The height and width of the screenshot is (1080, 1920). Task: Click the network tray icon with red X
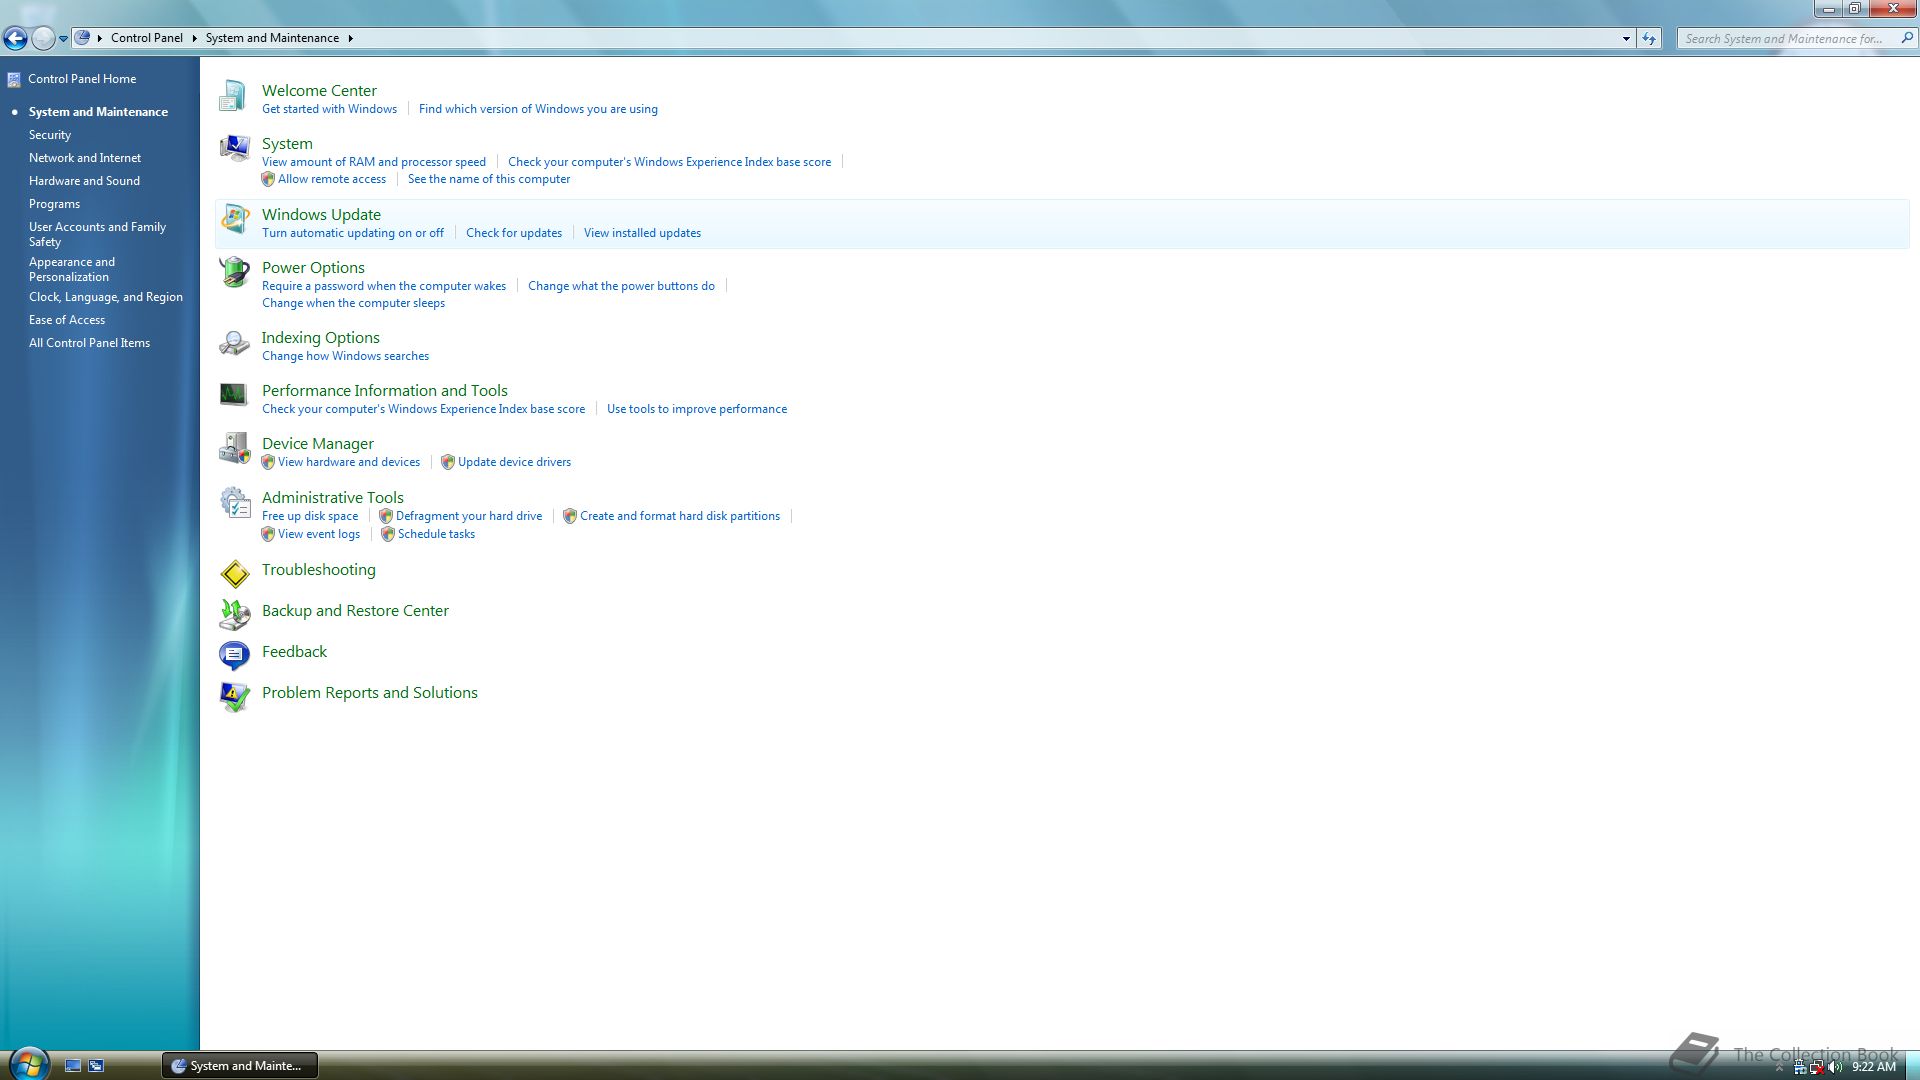(1817, 1067)
